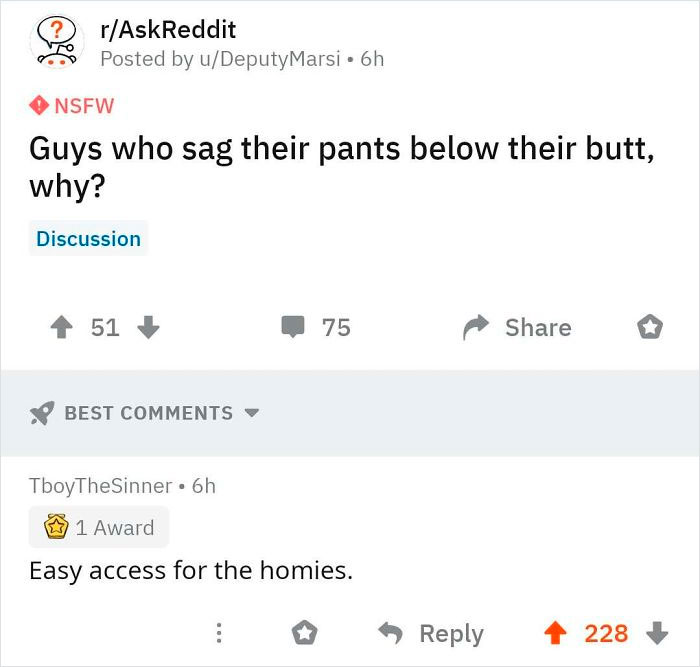Screen dimensions: 700x667
Task: Click the Share arrow icon
Action: coord(476,327)
